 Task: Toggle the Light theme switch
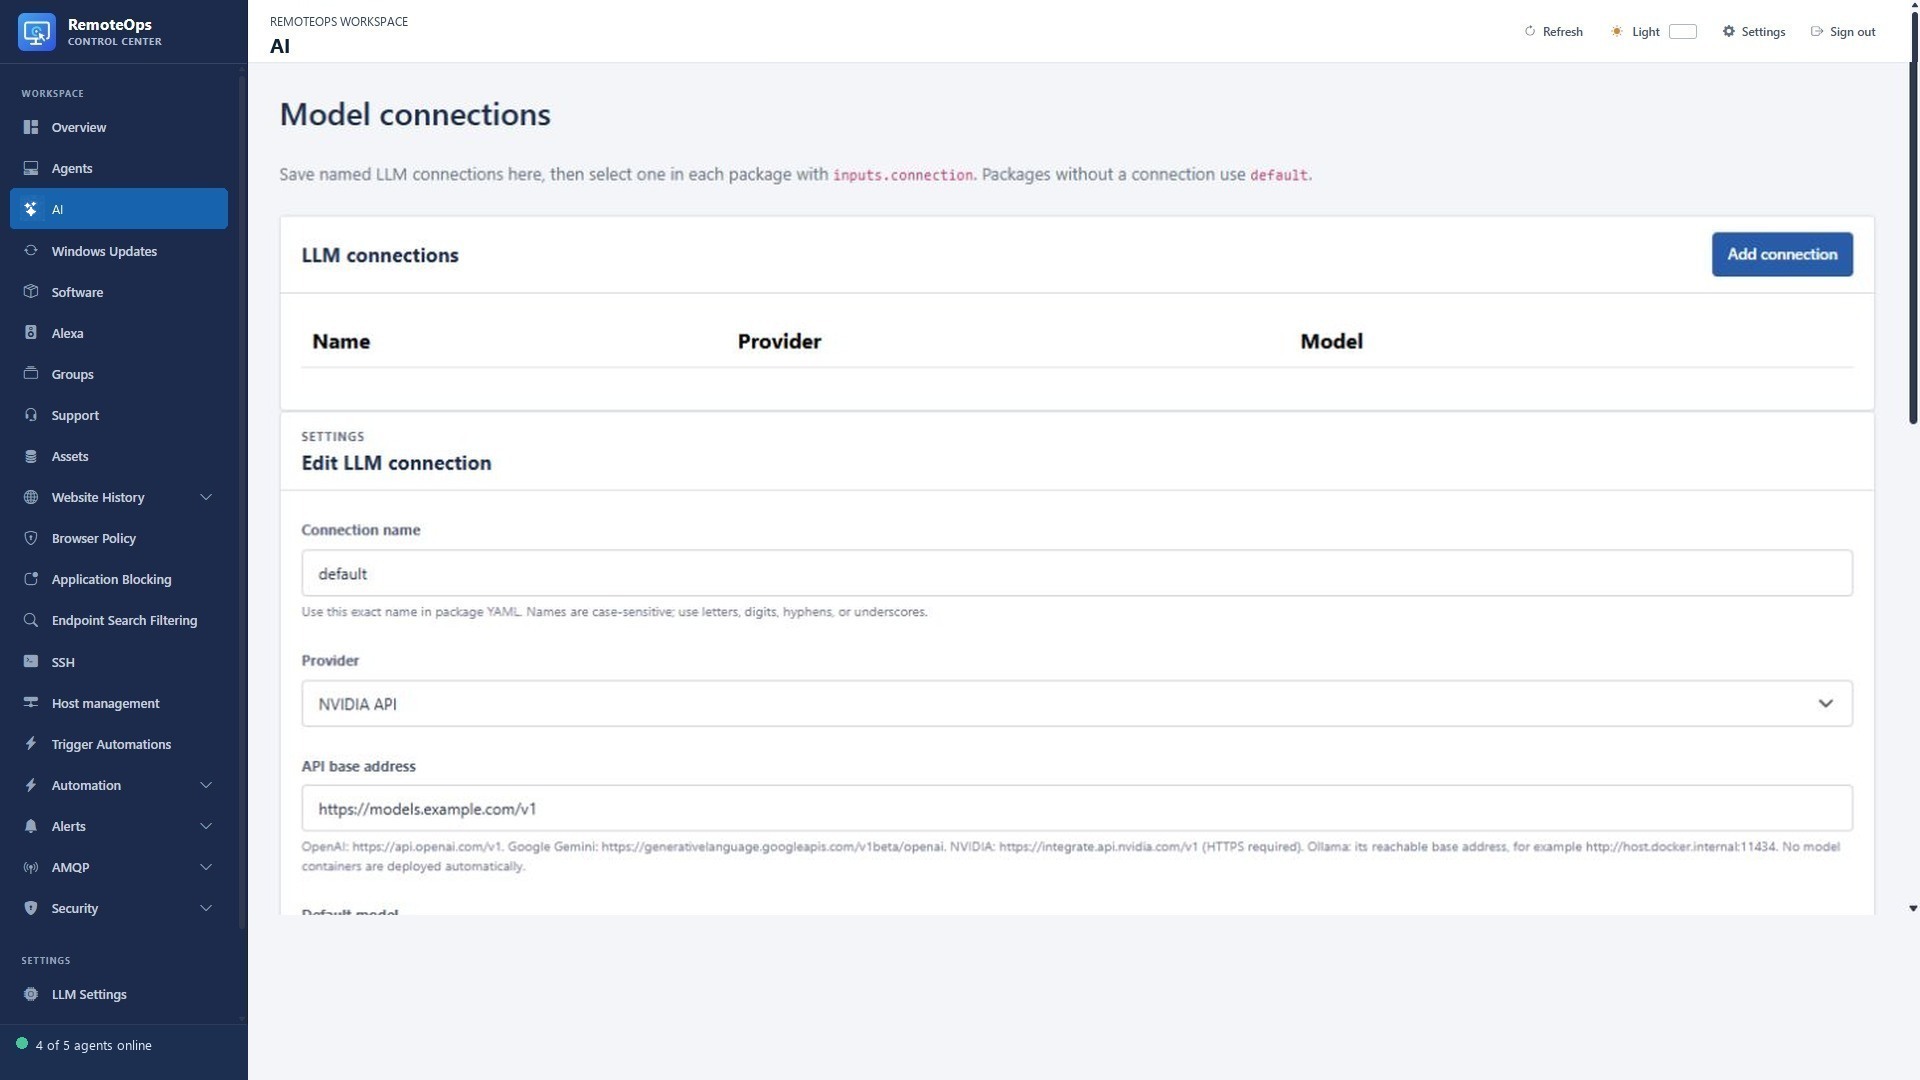[1683, 32]
